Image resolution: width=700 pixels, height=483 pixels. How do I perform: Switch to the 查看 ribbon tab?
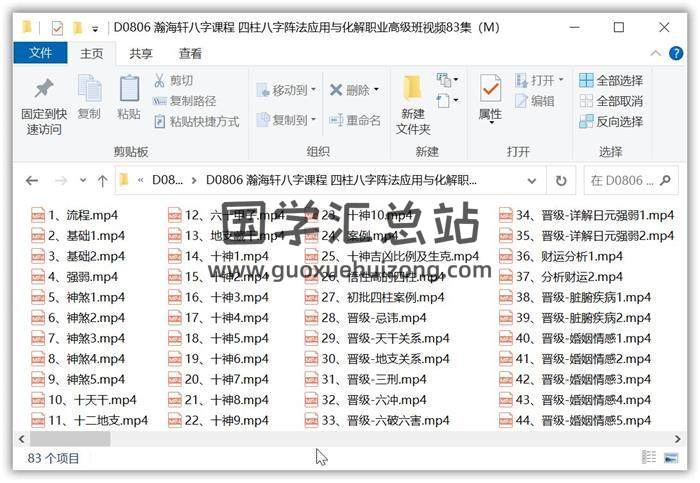[190, 53]
